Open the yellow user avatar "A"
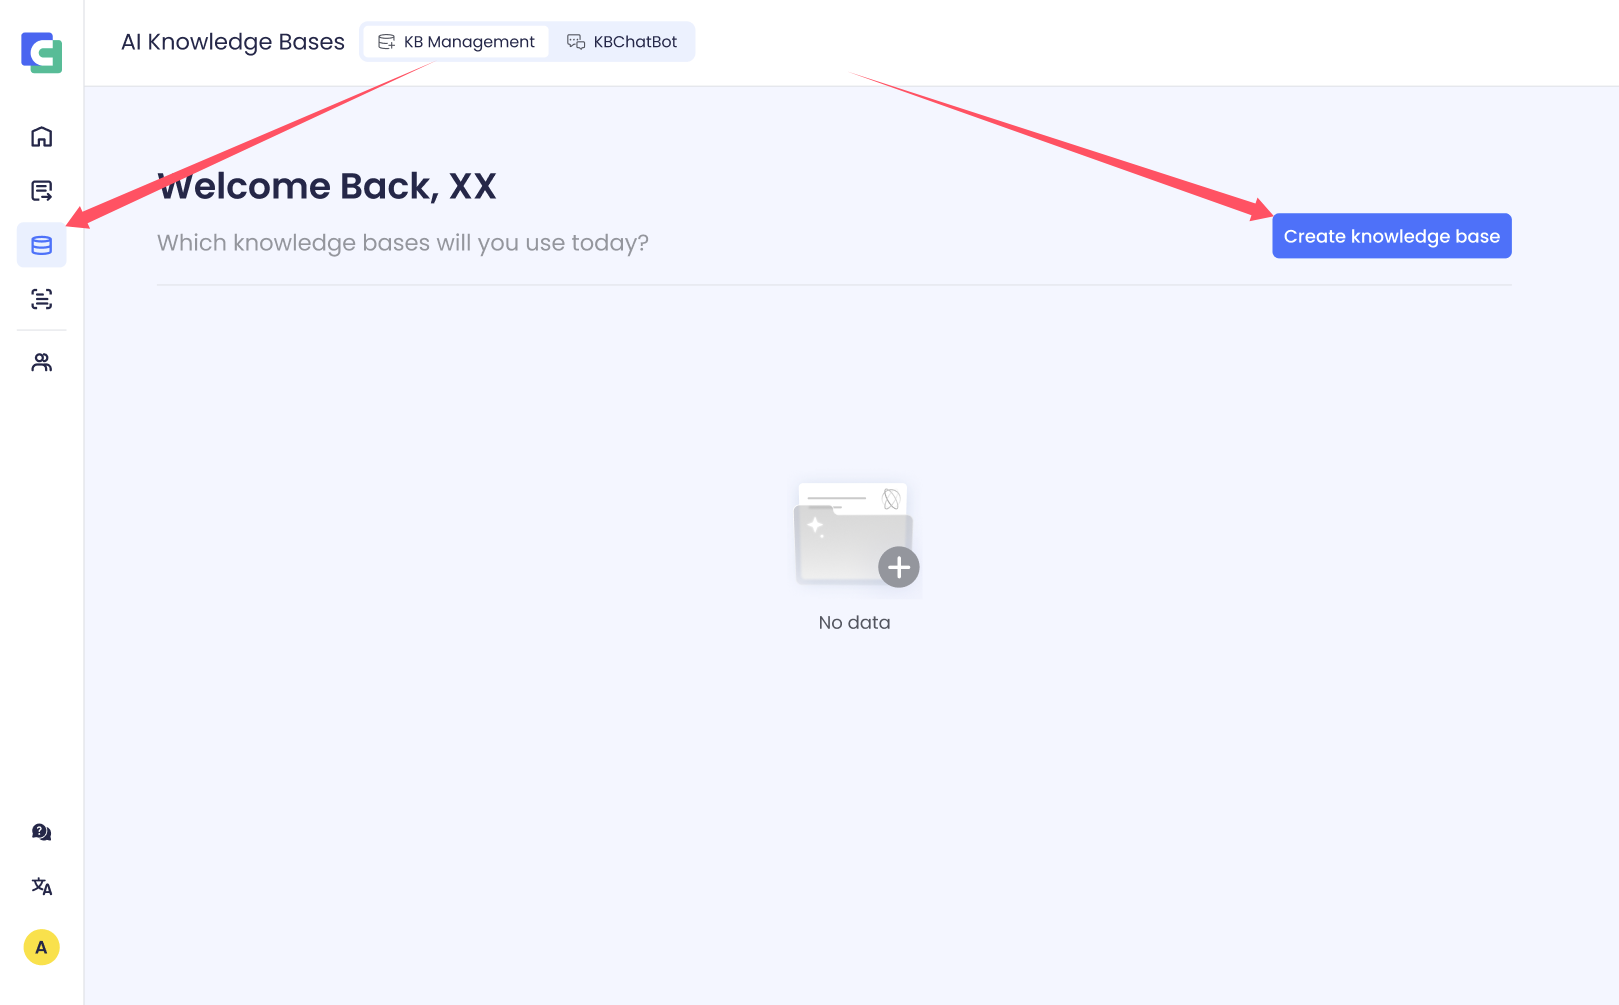Image resolution: width=1619 pixels, height=1005 pixels. click(x=42, y=947)
